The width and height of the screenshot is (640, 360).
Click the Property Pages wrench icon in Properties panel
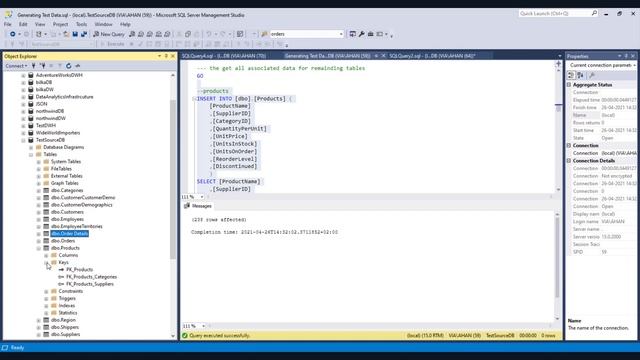pos(592,75)
